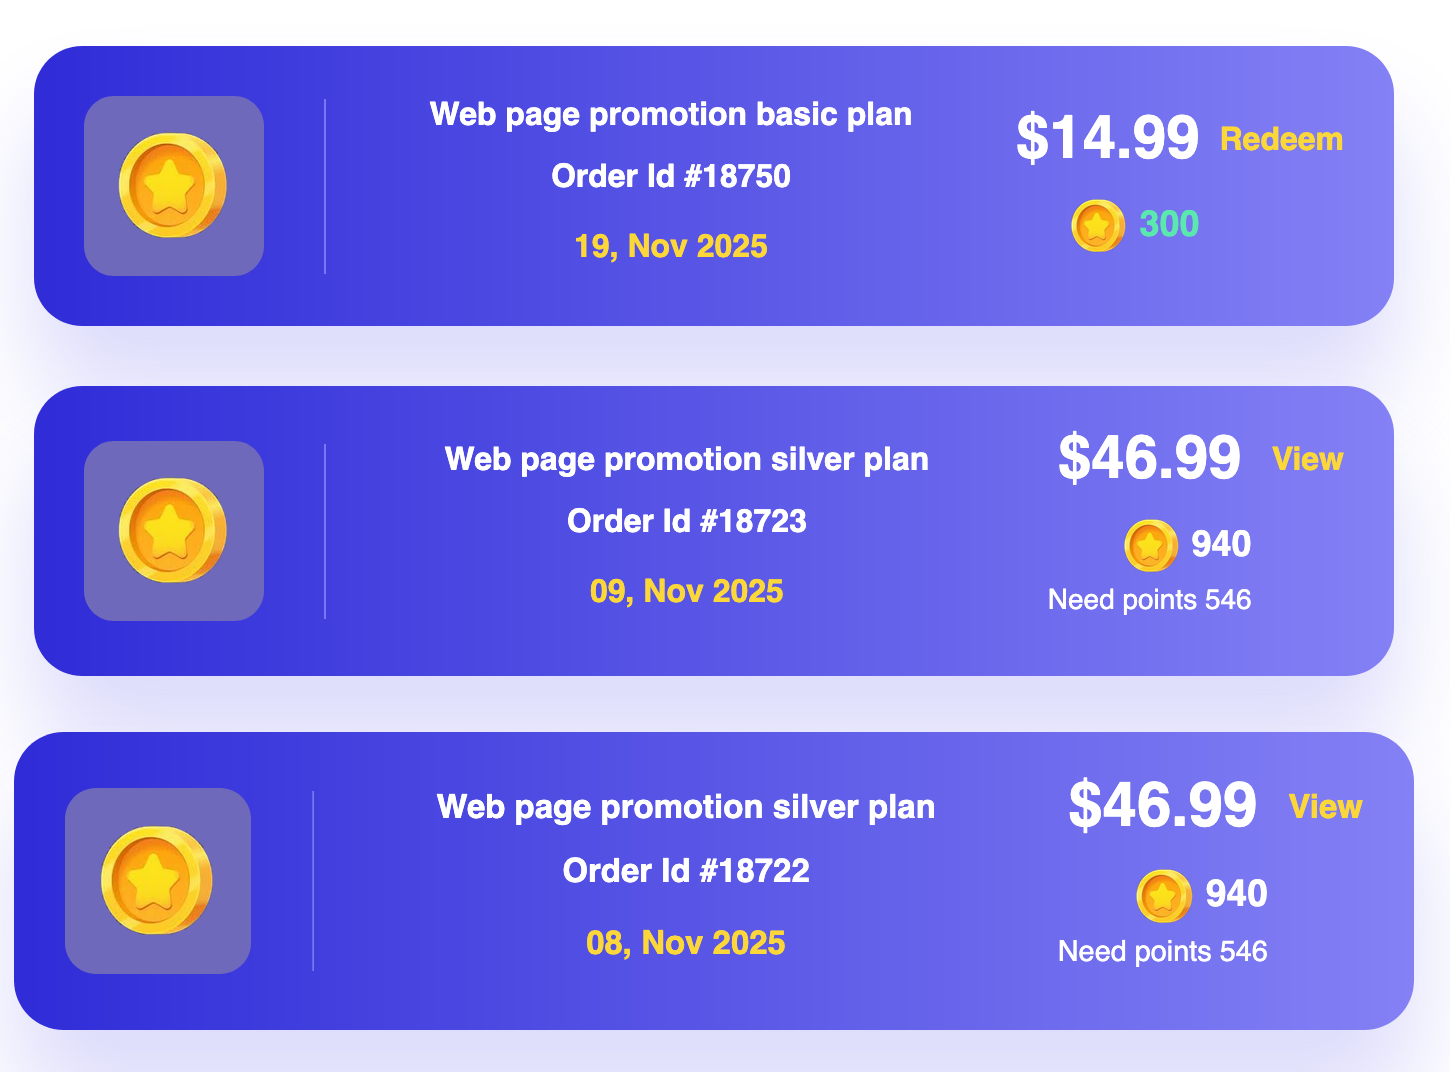This screenshot has width=1450, height=1072.
Task: Click the large coin icon on order #18722
Action: [157, 881]
